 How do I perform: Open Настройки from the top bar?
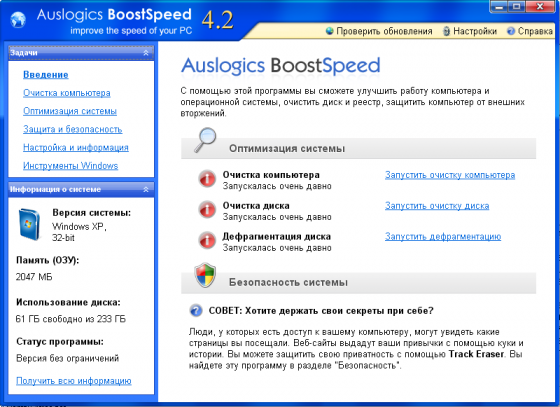click(x=470, y=31)
